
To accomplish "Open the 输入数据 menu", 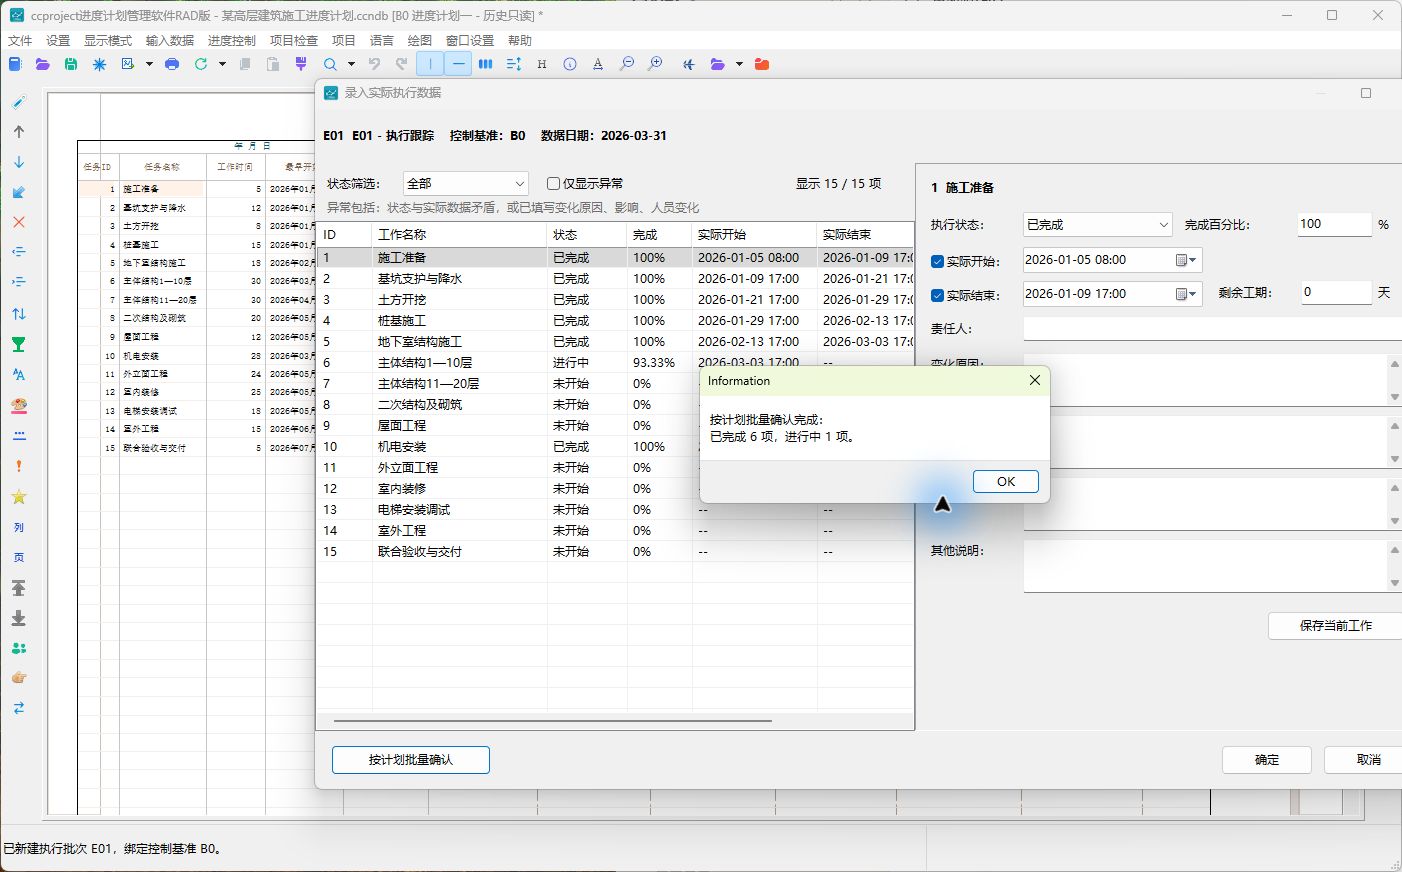I will coord(170,41).
